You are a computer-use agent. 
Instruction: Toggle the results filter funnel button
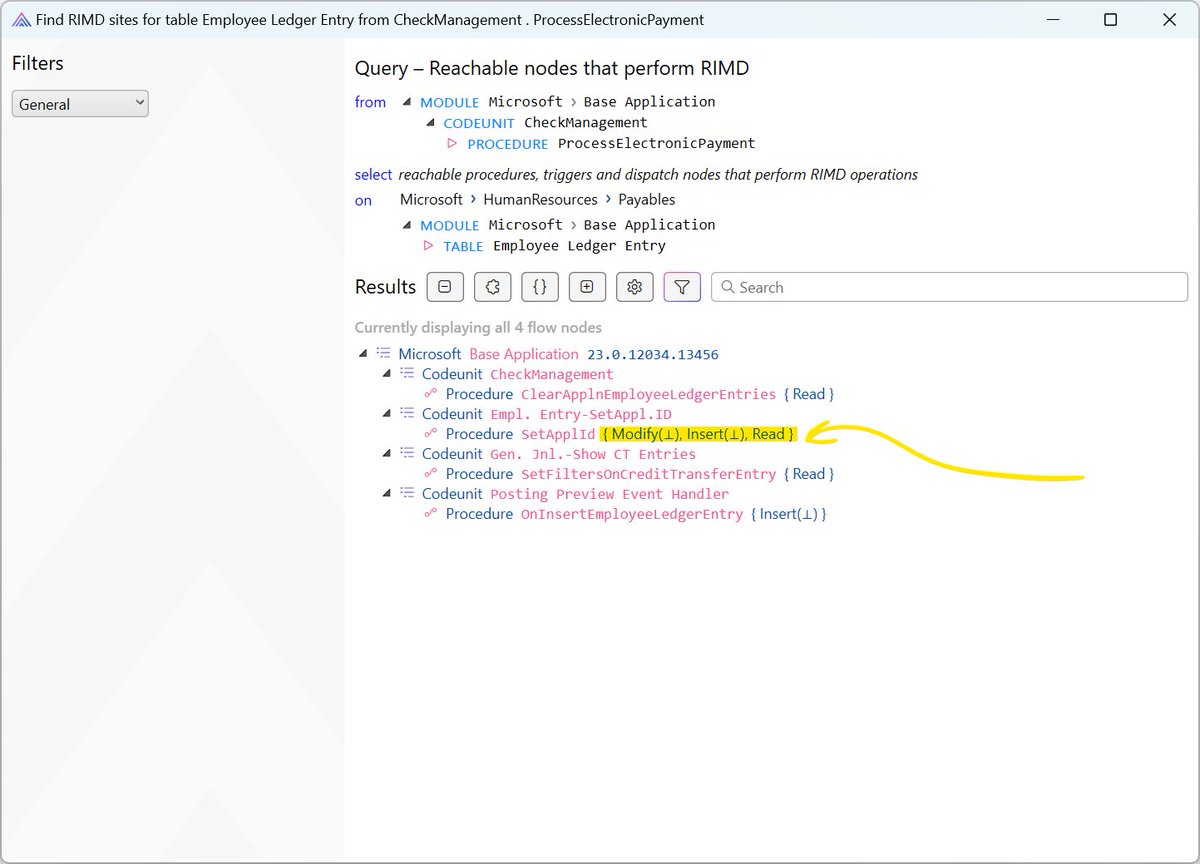[682, 287]
